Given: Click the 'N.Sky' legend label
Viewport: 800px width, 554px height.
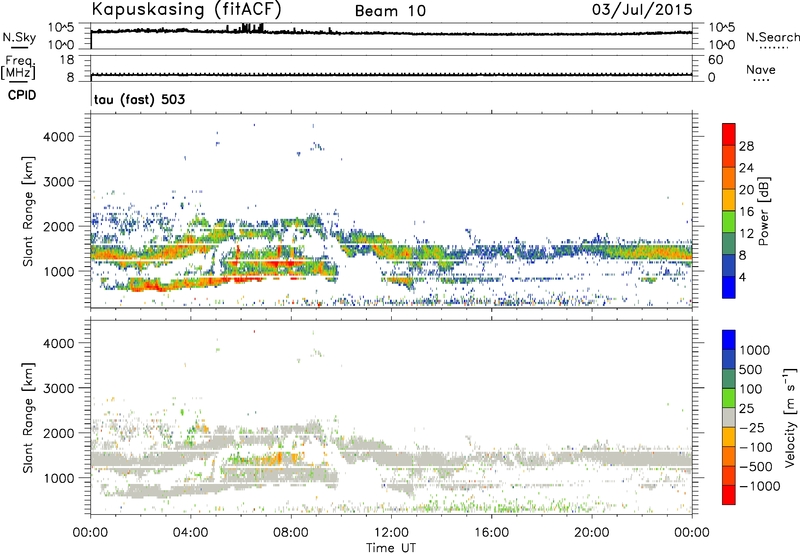Looking at the screenshot, I should coord(19,37).
